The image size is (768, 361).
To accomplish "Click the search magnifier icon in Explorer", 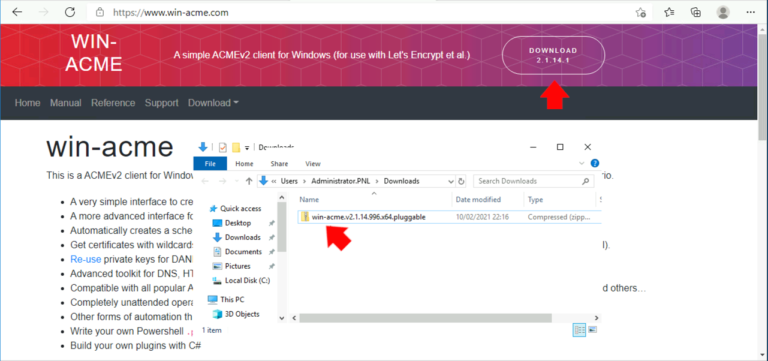I will [585, 181].
